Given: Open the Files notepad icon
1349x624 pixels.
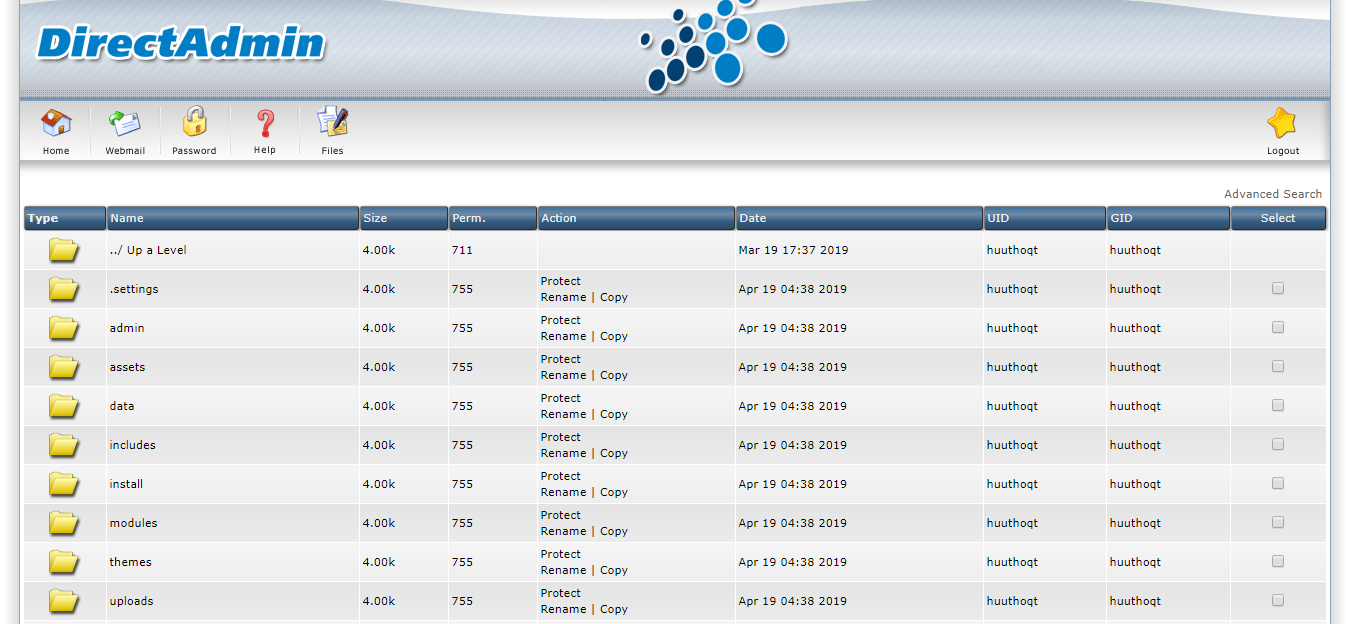Looking at the screenshot, I should pyautogui.click(x=332, y=123).
